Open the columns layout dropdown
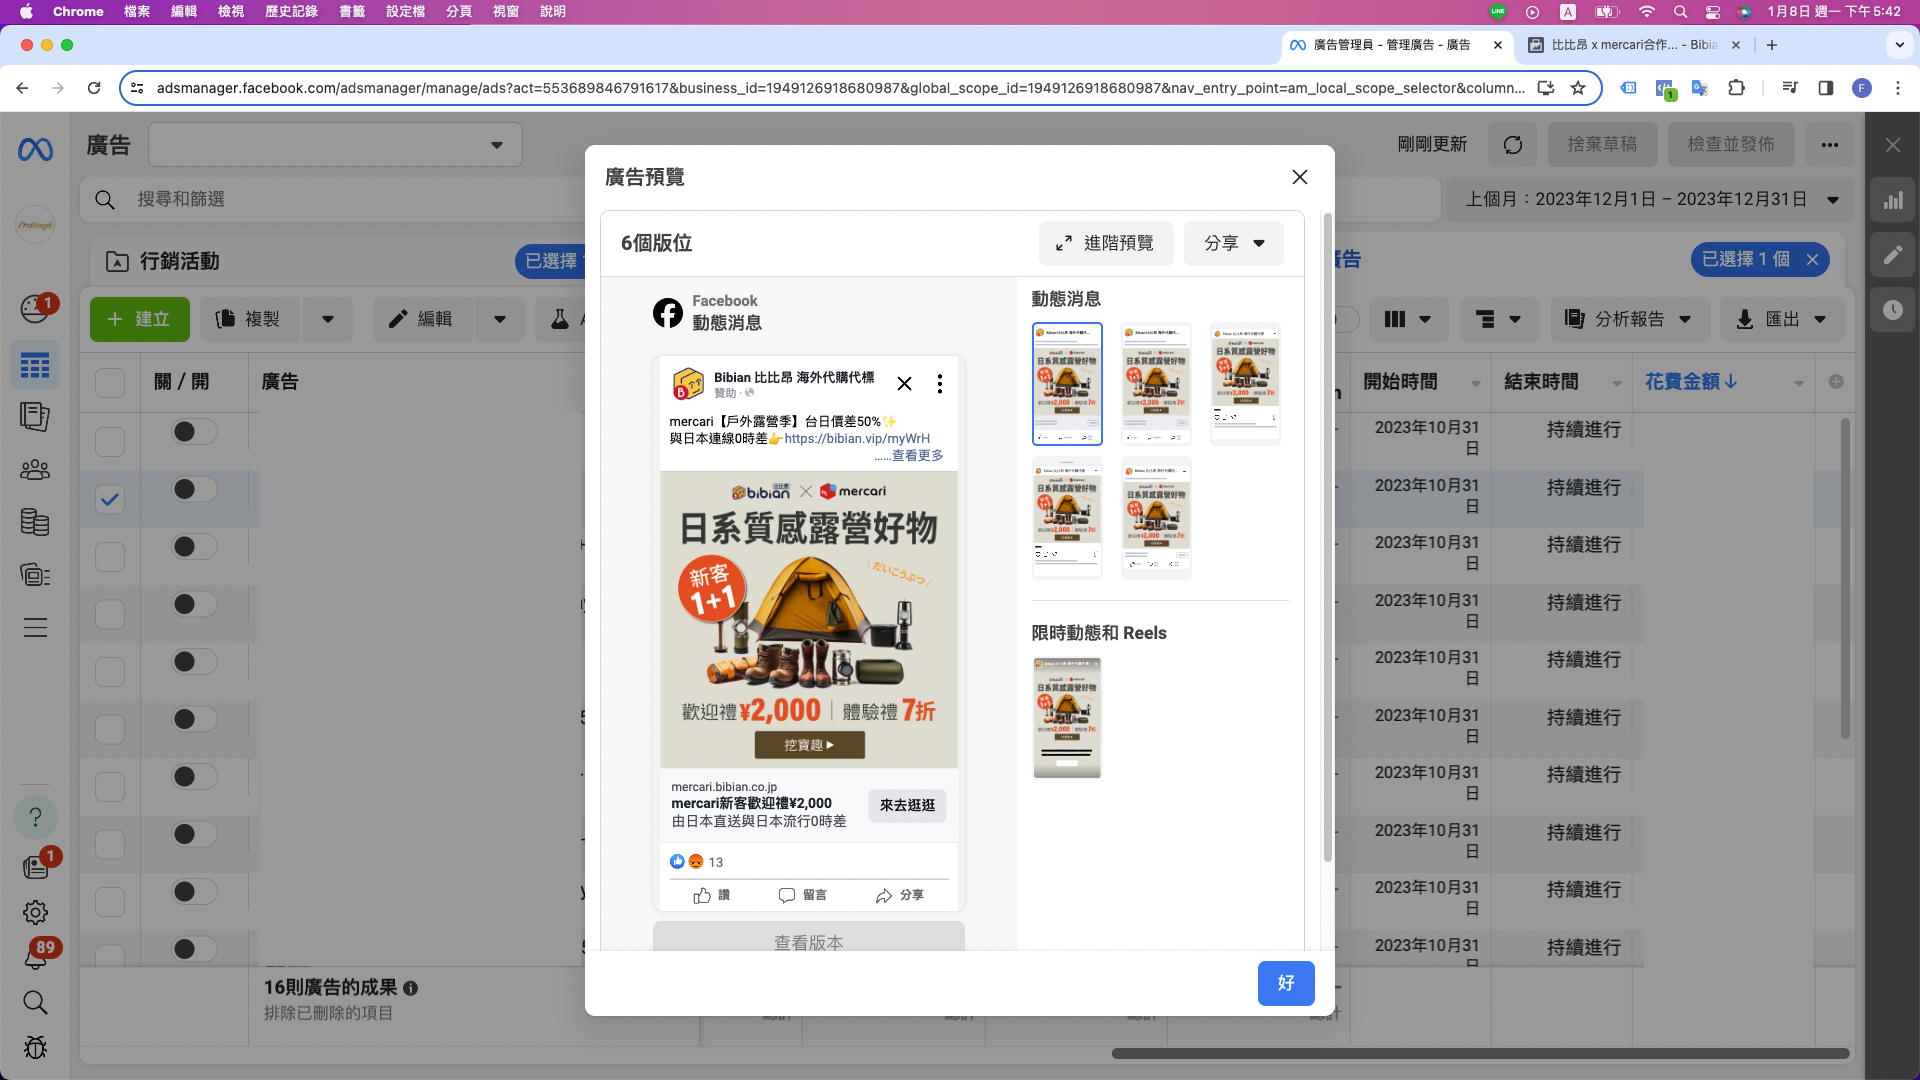Screen dimensions: 1920x1080 tap(1408, 319)
